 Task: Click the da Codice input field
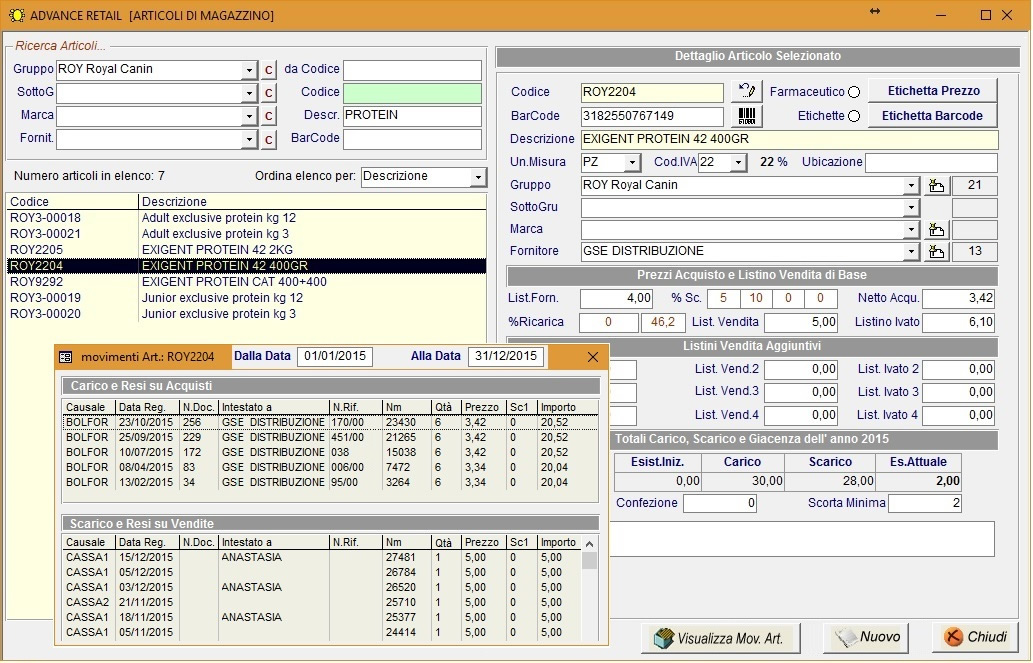pos(412,70)
